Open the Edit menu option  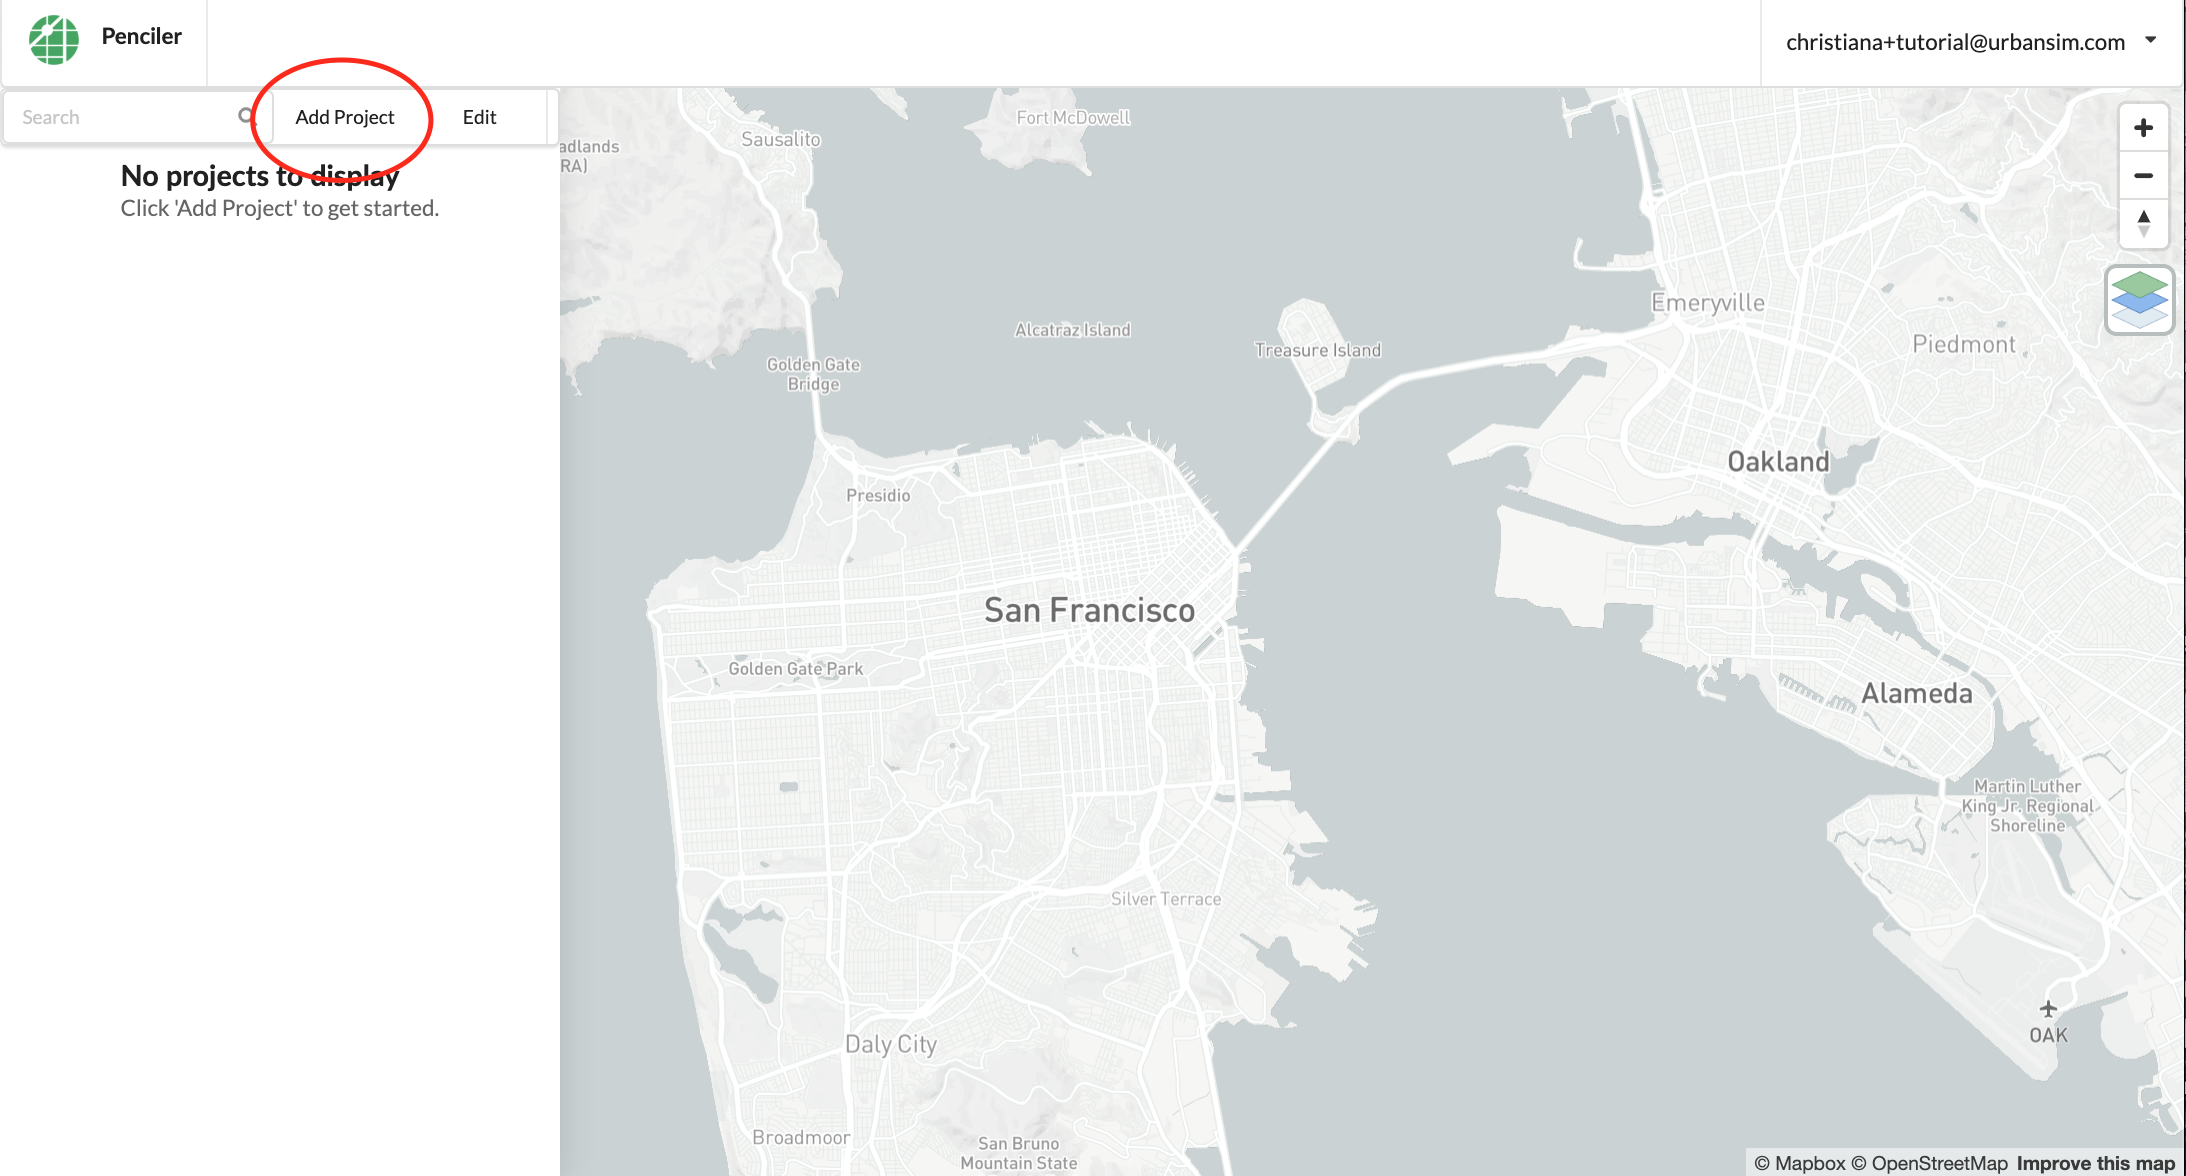479,116
